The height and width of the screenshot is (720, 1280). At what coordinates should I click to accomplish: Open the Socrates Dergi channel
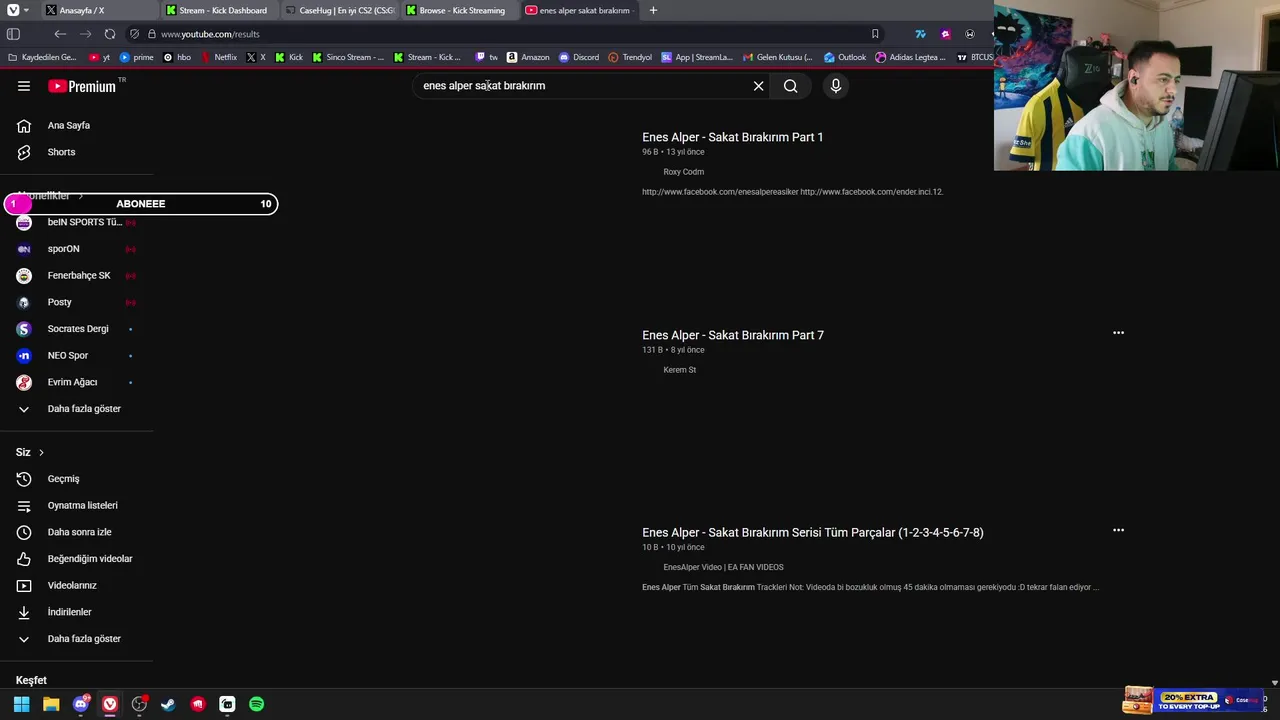[77, 329]
